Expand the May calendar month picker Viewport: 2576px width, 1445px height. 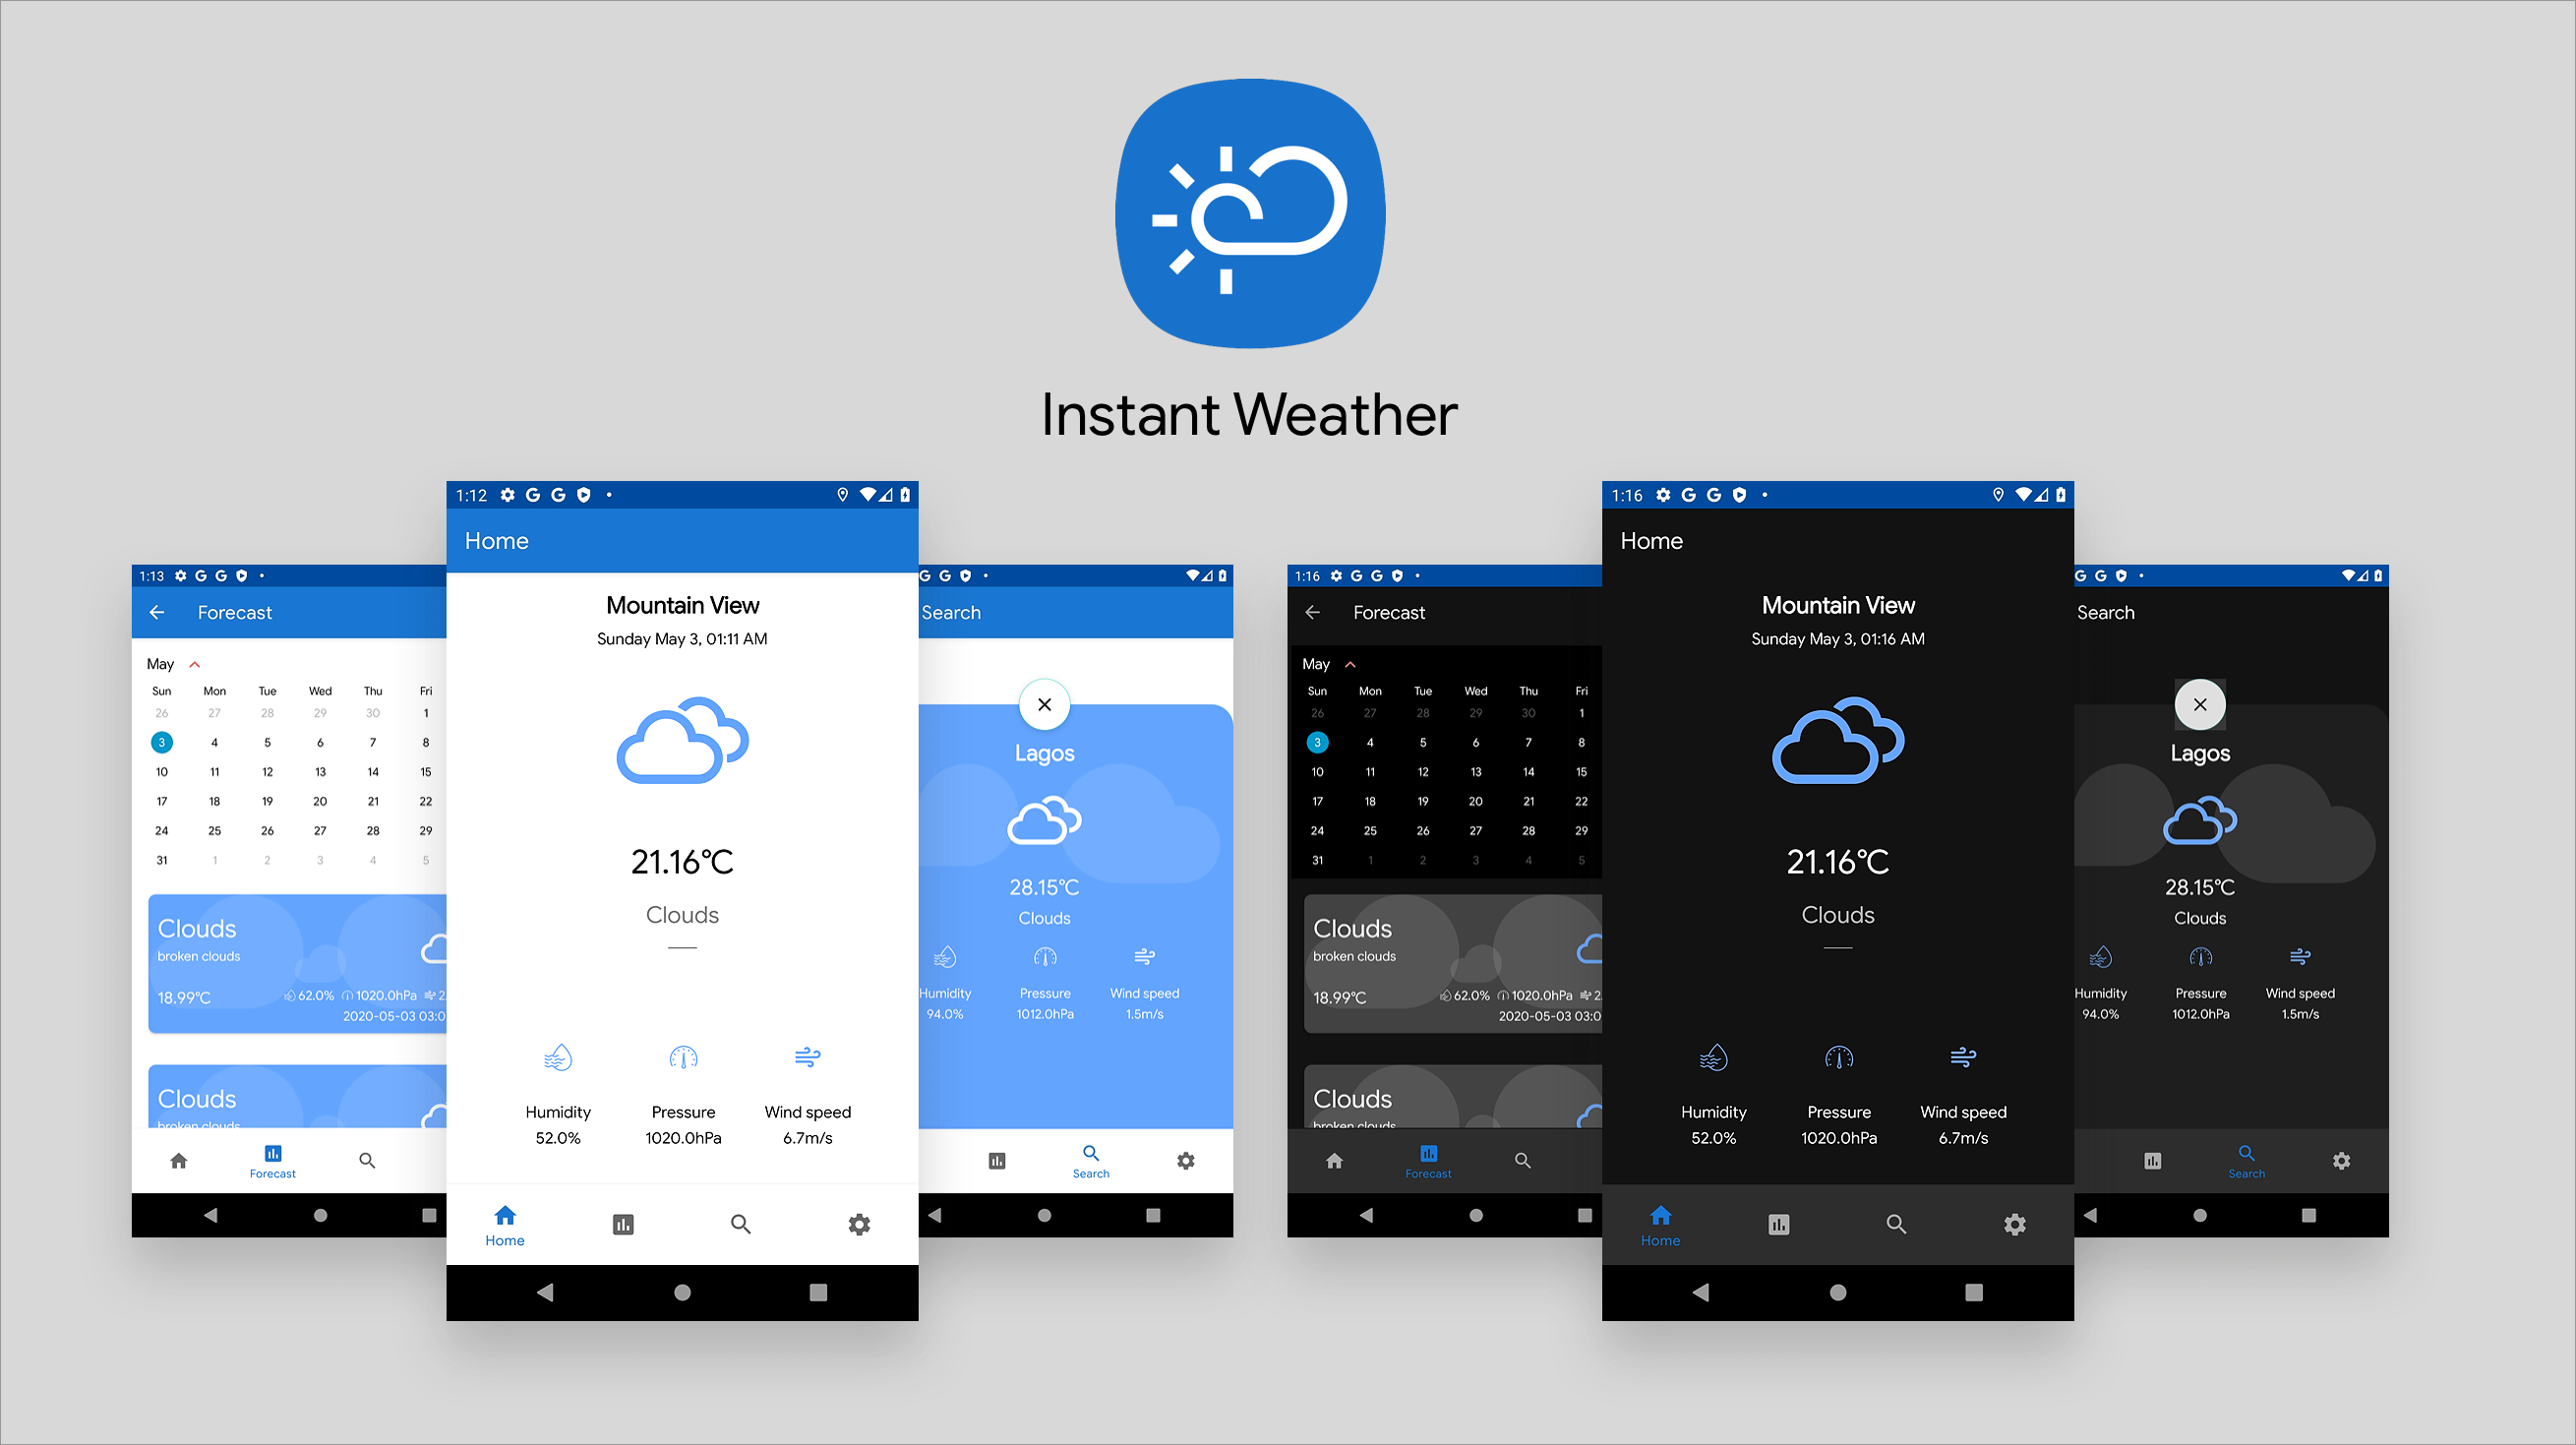pos(177,663)
